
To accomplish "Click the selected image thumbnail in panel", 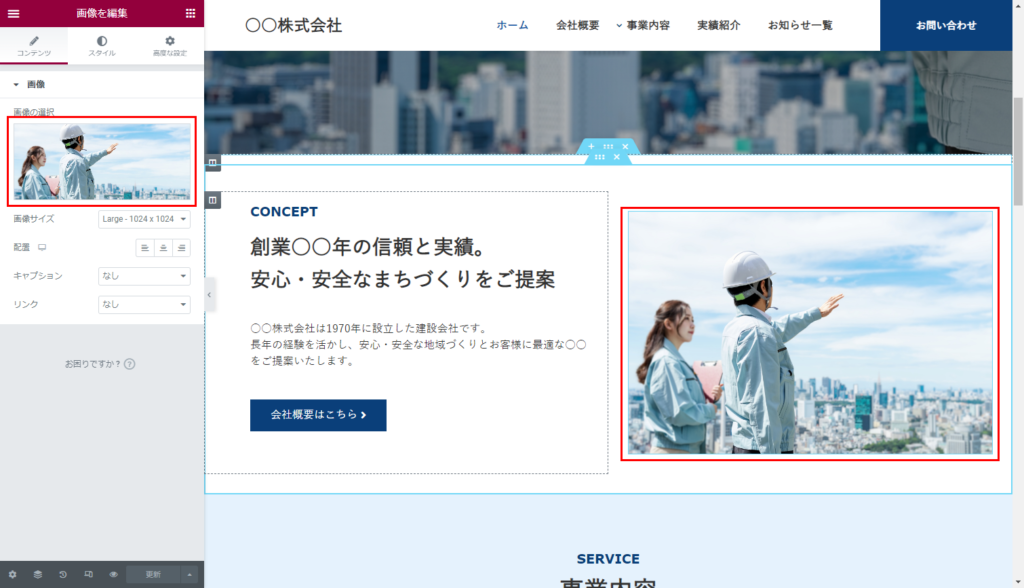I will click(x=102, y=160).
